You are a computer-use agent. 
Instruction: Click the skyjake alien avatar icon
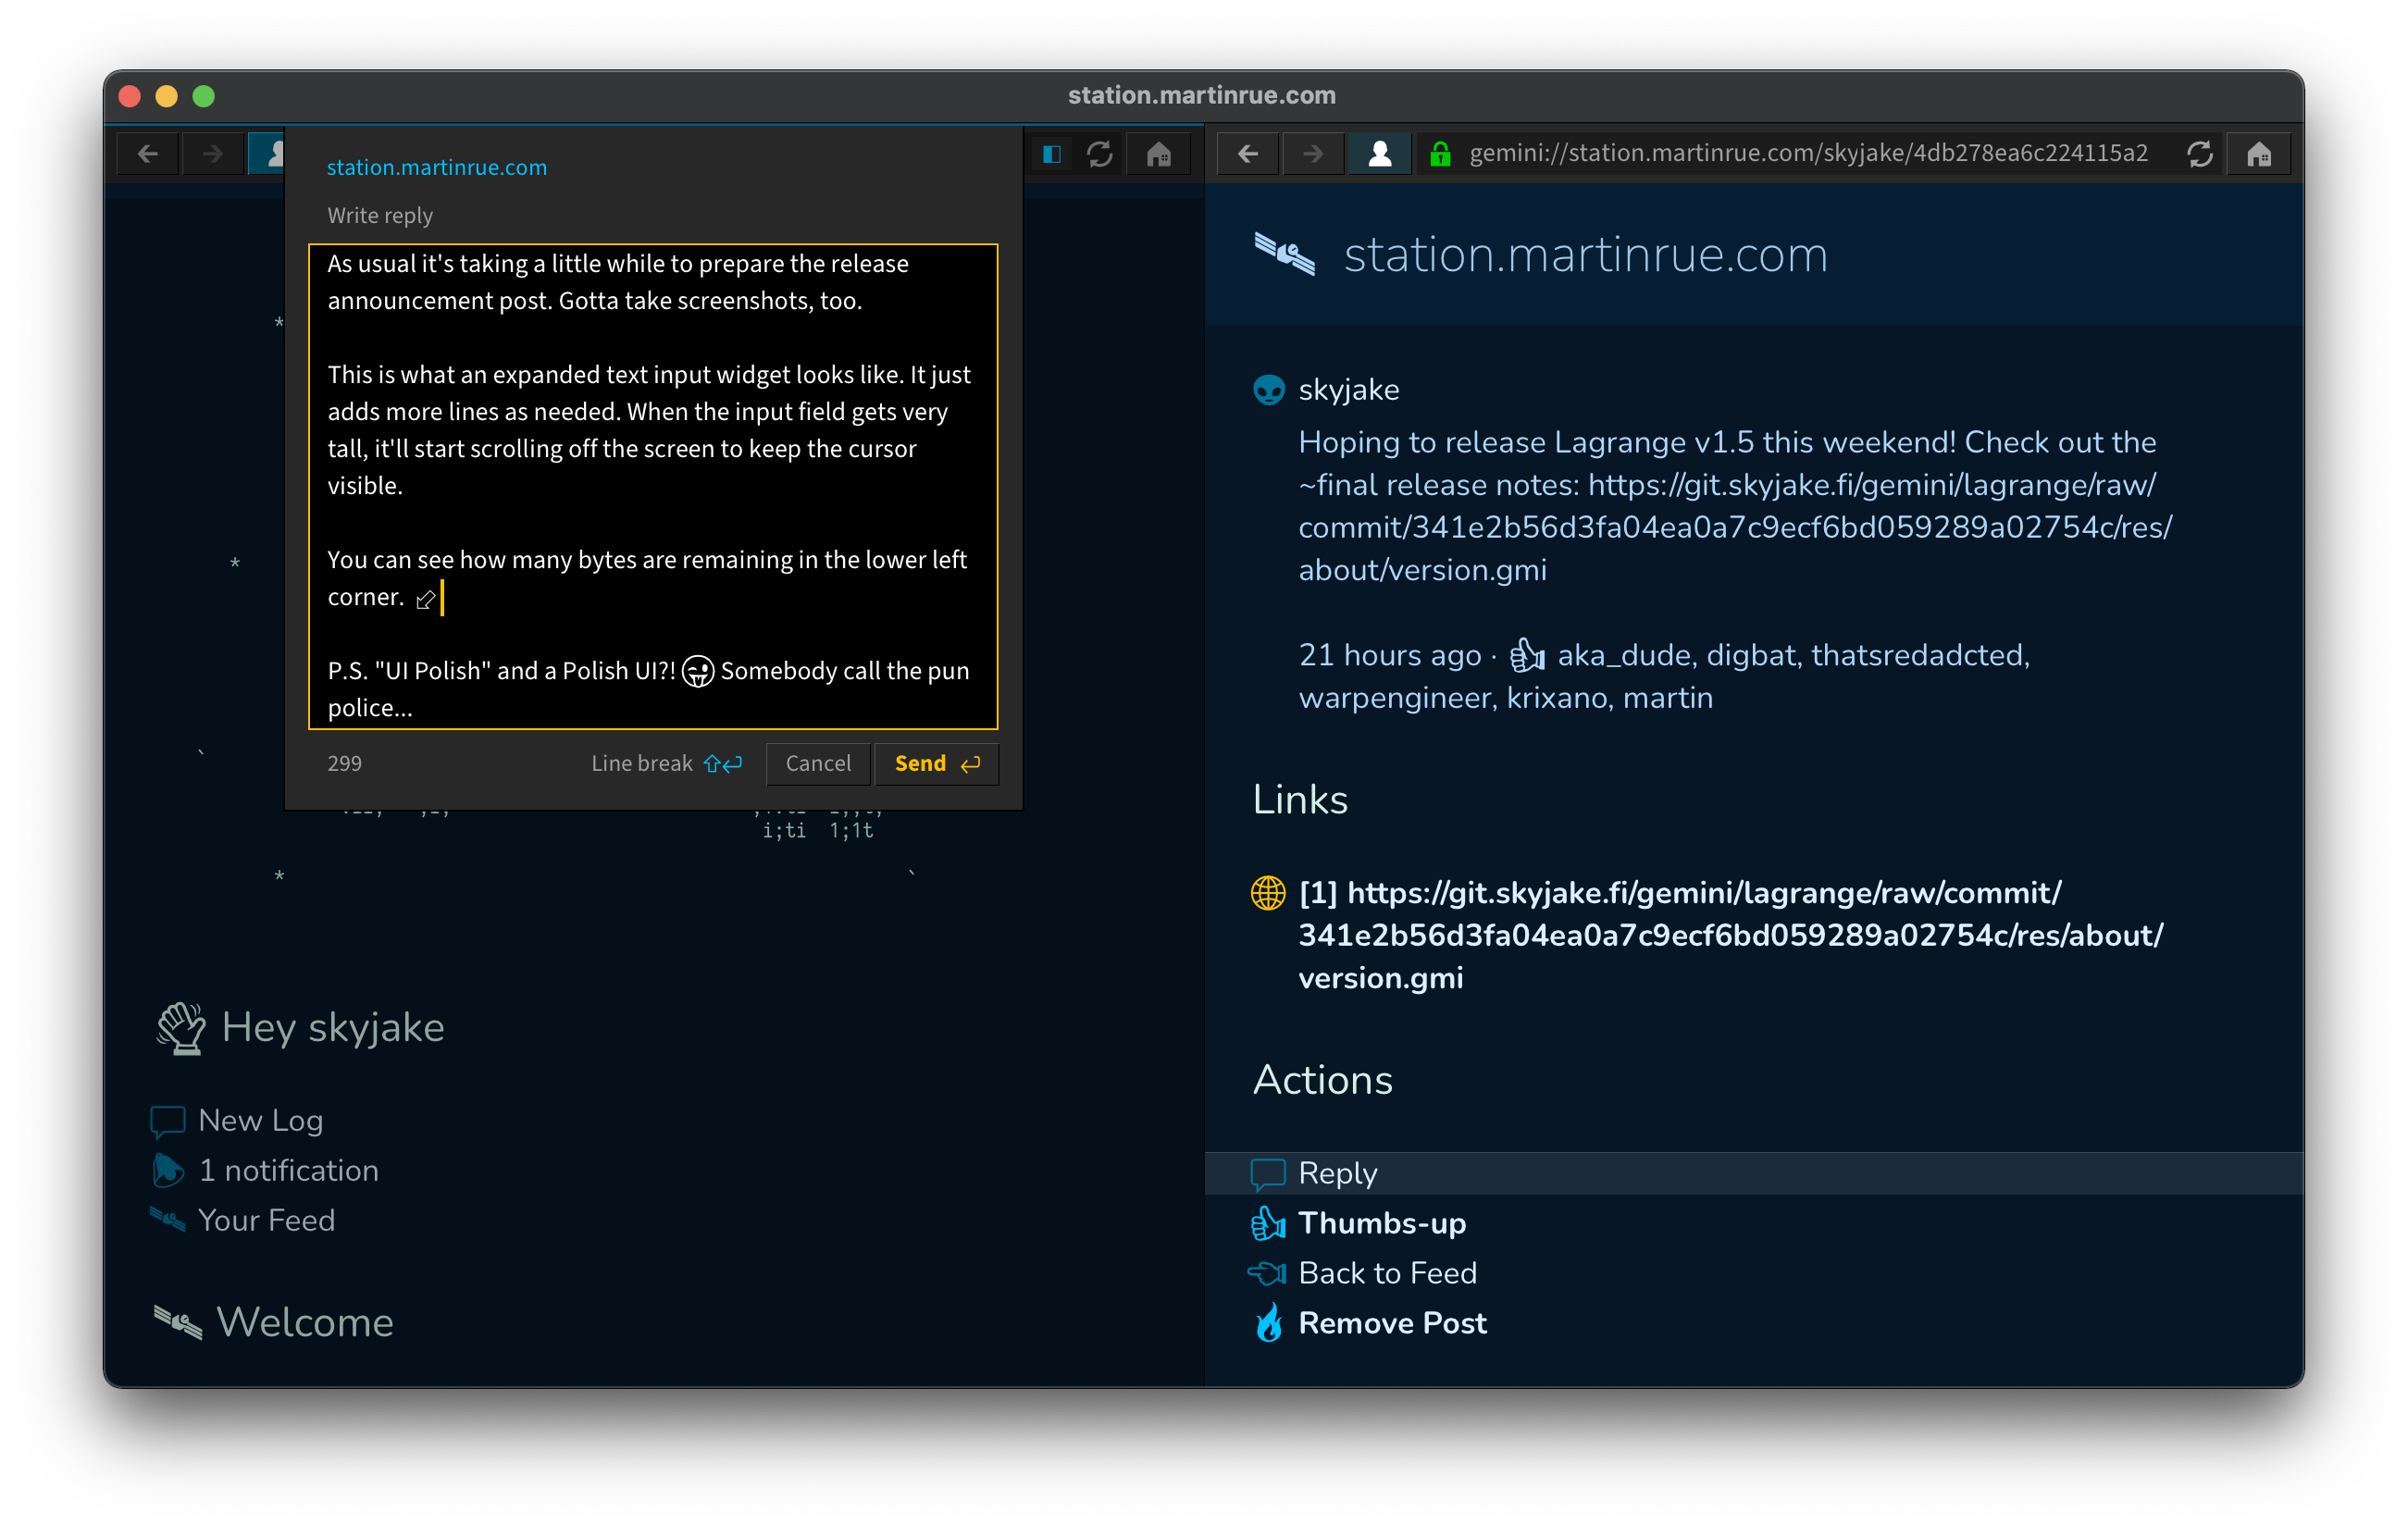[x=1269, y=389]
